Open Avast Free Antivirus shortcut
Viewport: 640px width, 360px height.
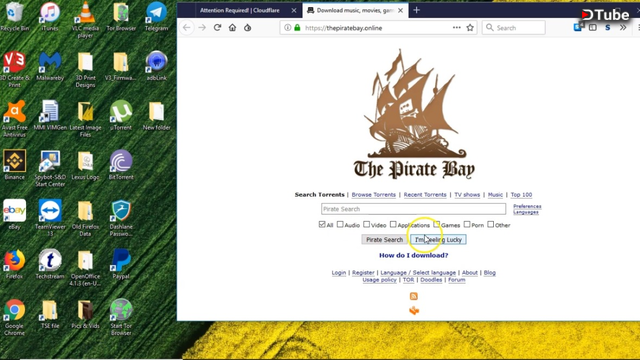click(14, 119)
